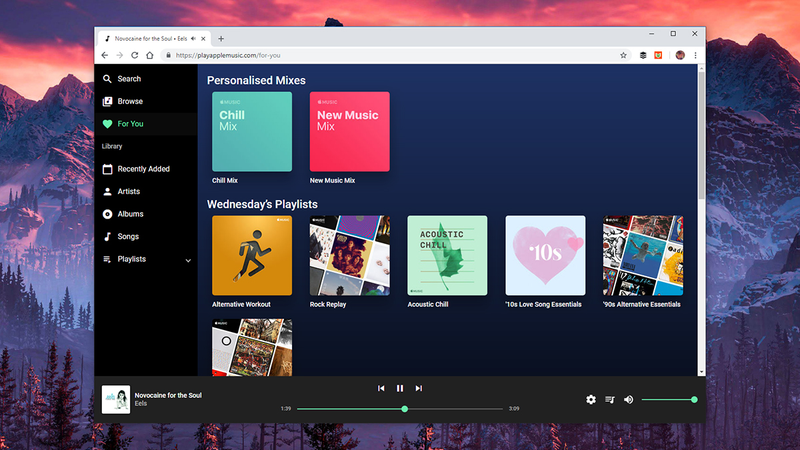Click the Chill Mix title link
Image resolution: width=800 pixels, height=450 pixels.
225,181
